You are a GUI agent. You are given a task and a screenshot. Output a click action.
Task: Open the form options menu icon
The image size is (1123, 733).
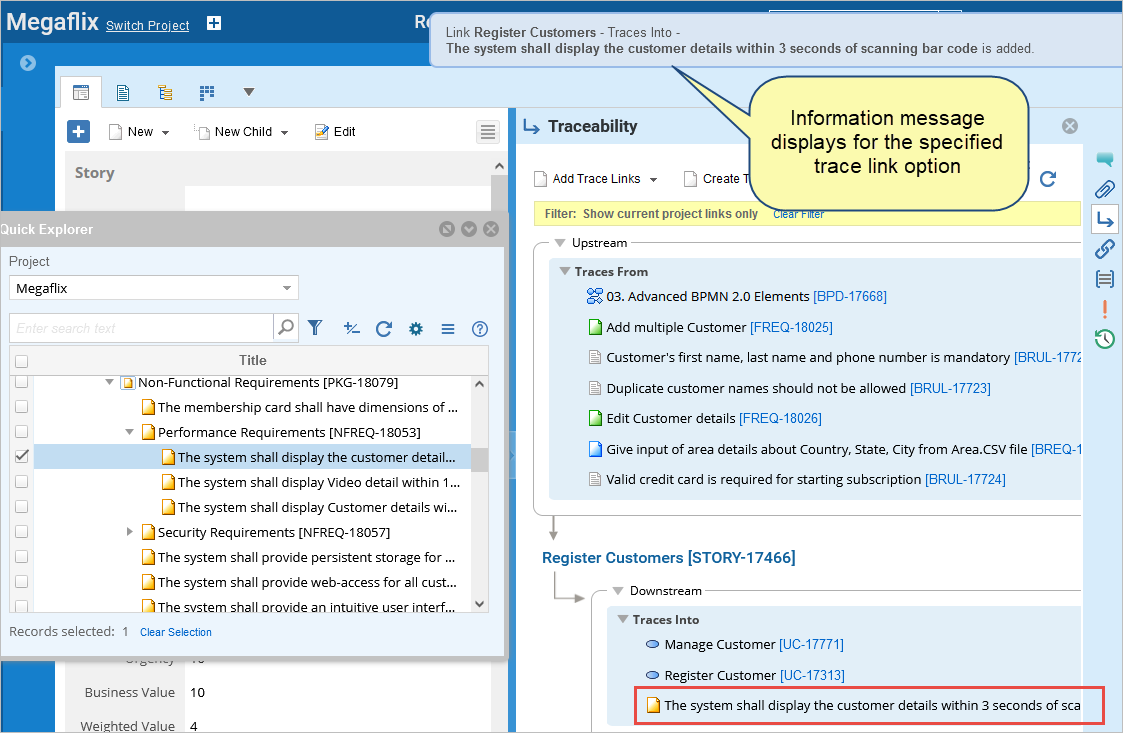[488, 132]
